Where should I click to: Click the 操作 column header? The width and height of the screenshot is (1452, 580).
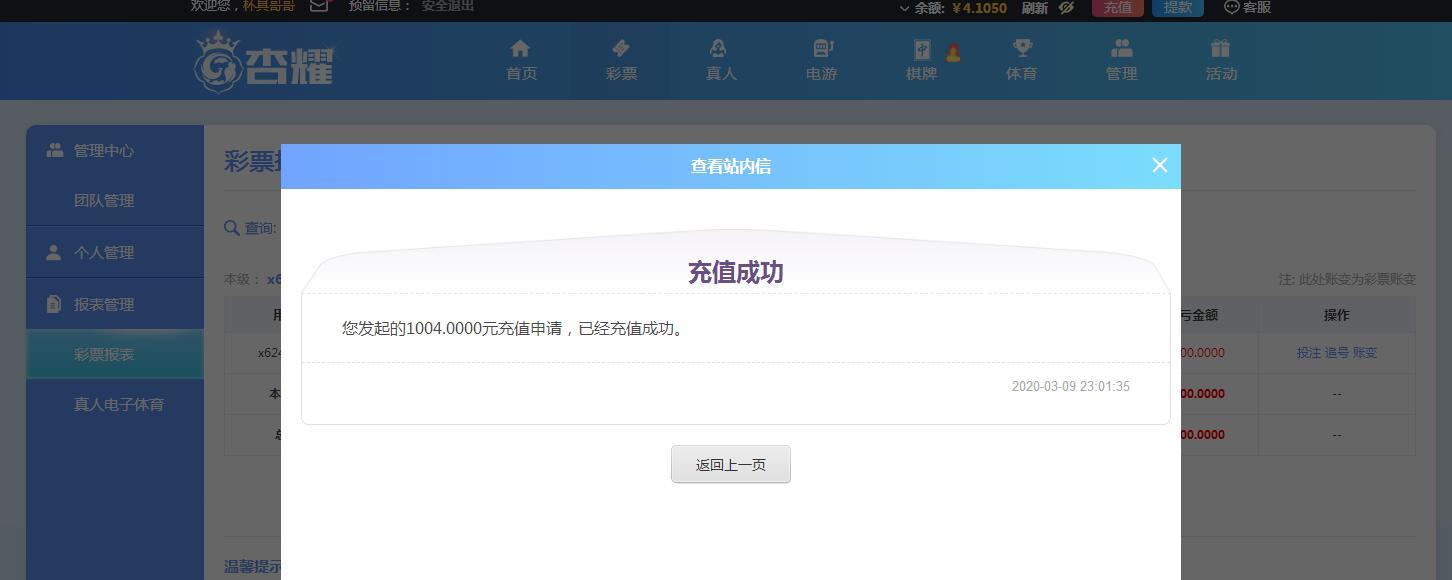(1336, 314)
